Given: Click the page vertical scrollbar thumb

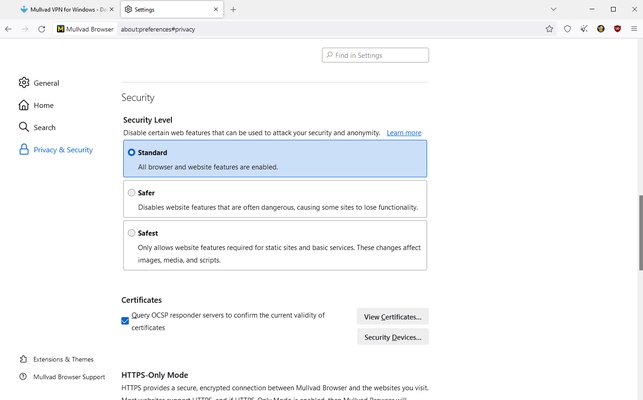Looking at the screenshot, I should tap(641, 233).
